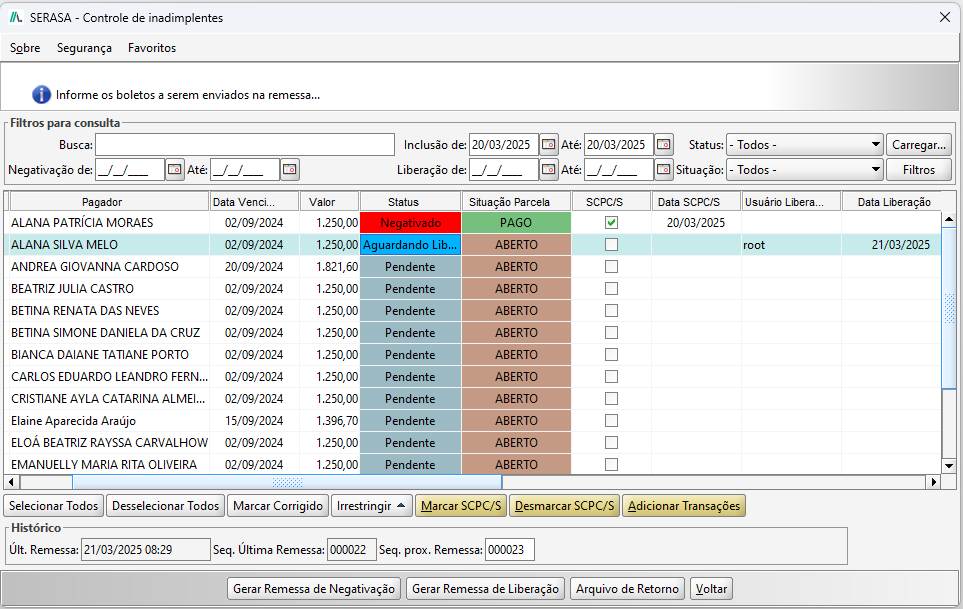Open calendar picker for Negativação de date
The height and width of the screenshot is (609, 963).
174,169
